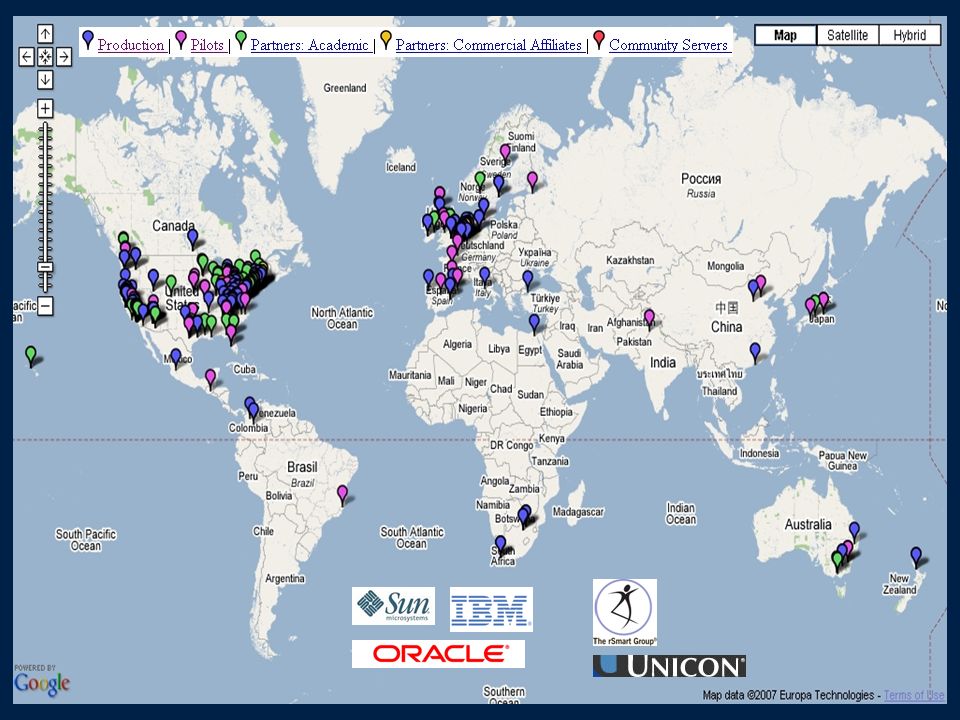
Task: Click the rSmart Group logo
Action: tap(624, 612)
